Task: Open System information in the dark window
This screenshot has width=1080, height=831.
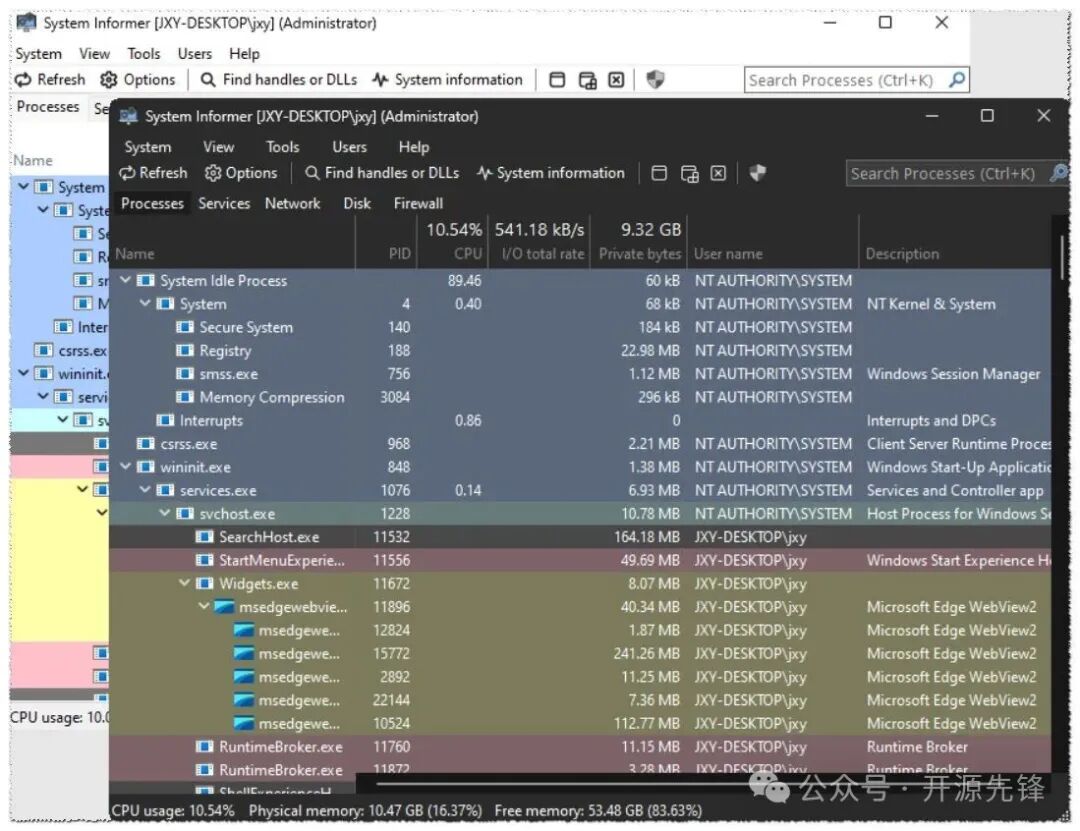Action: coord(551,173)
